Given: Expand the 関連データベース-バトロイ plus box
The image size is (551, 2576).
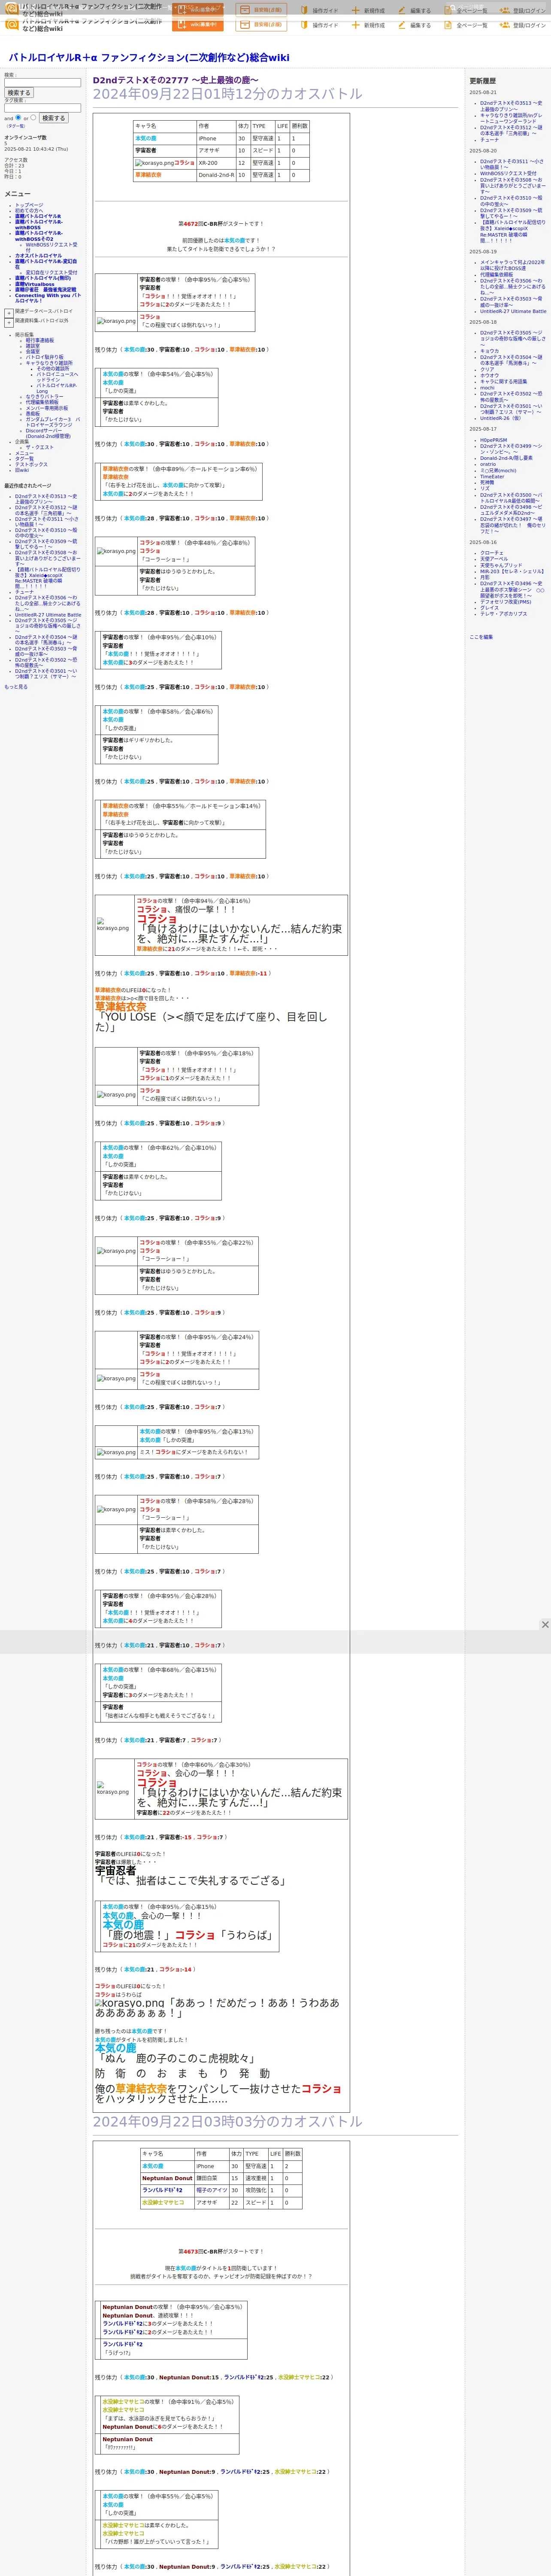Looking at the screenshot, I should tap(9, 313).
